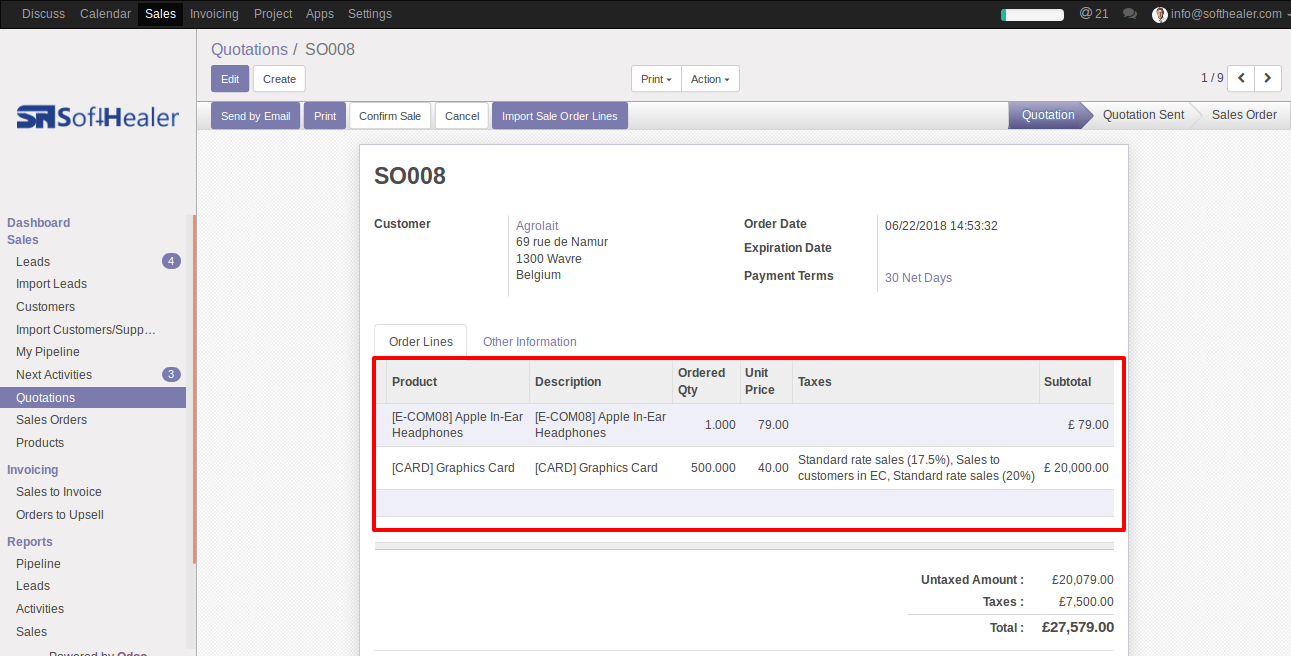The image size is (1291, 656).
Task: Open the conversations chat bubble icon
Action: [1130, 14]
